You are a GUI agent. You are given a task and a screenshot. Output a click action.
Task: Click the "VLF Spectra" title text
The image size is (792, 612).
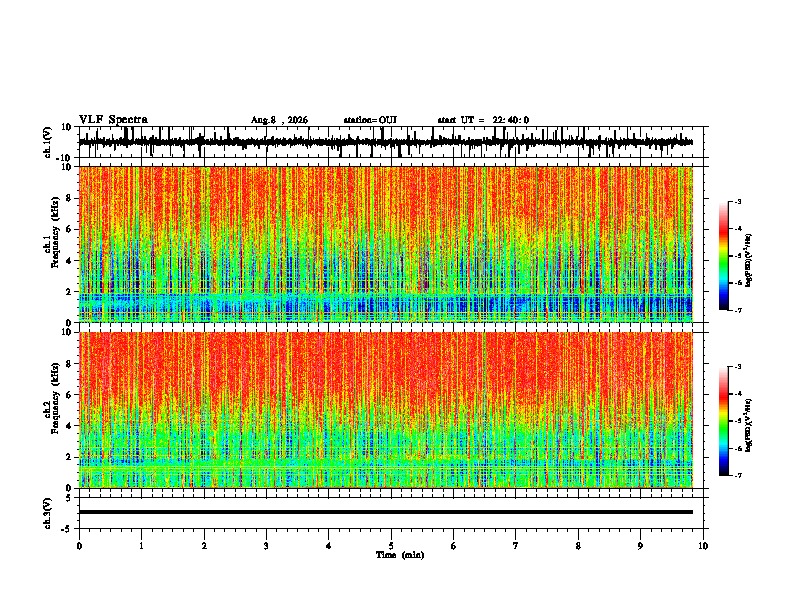click(x=113, y=120)
